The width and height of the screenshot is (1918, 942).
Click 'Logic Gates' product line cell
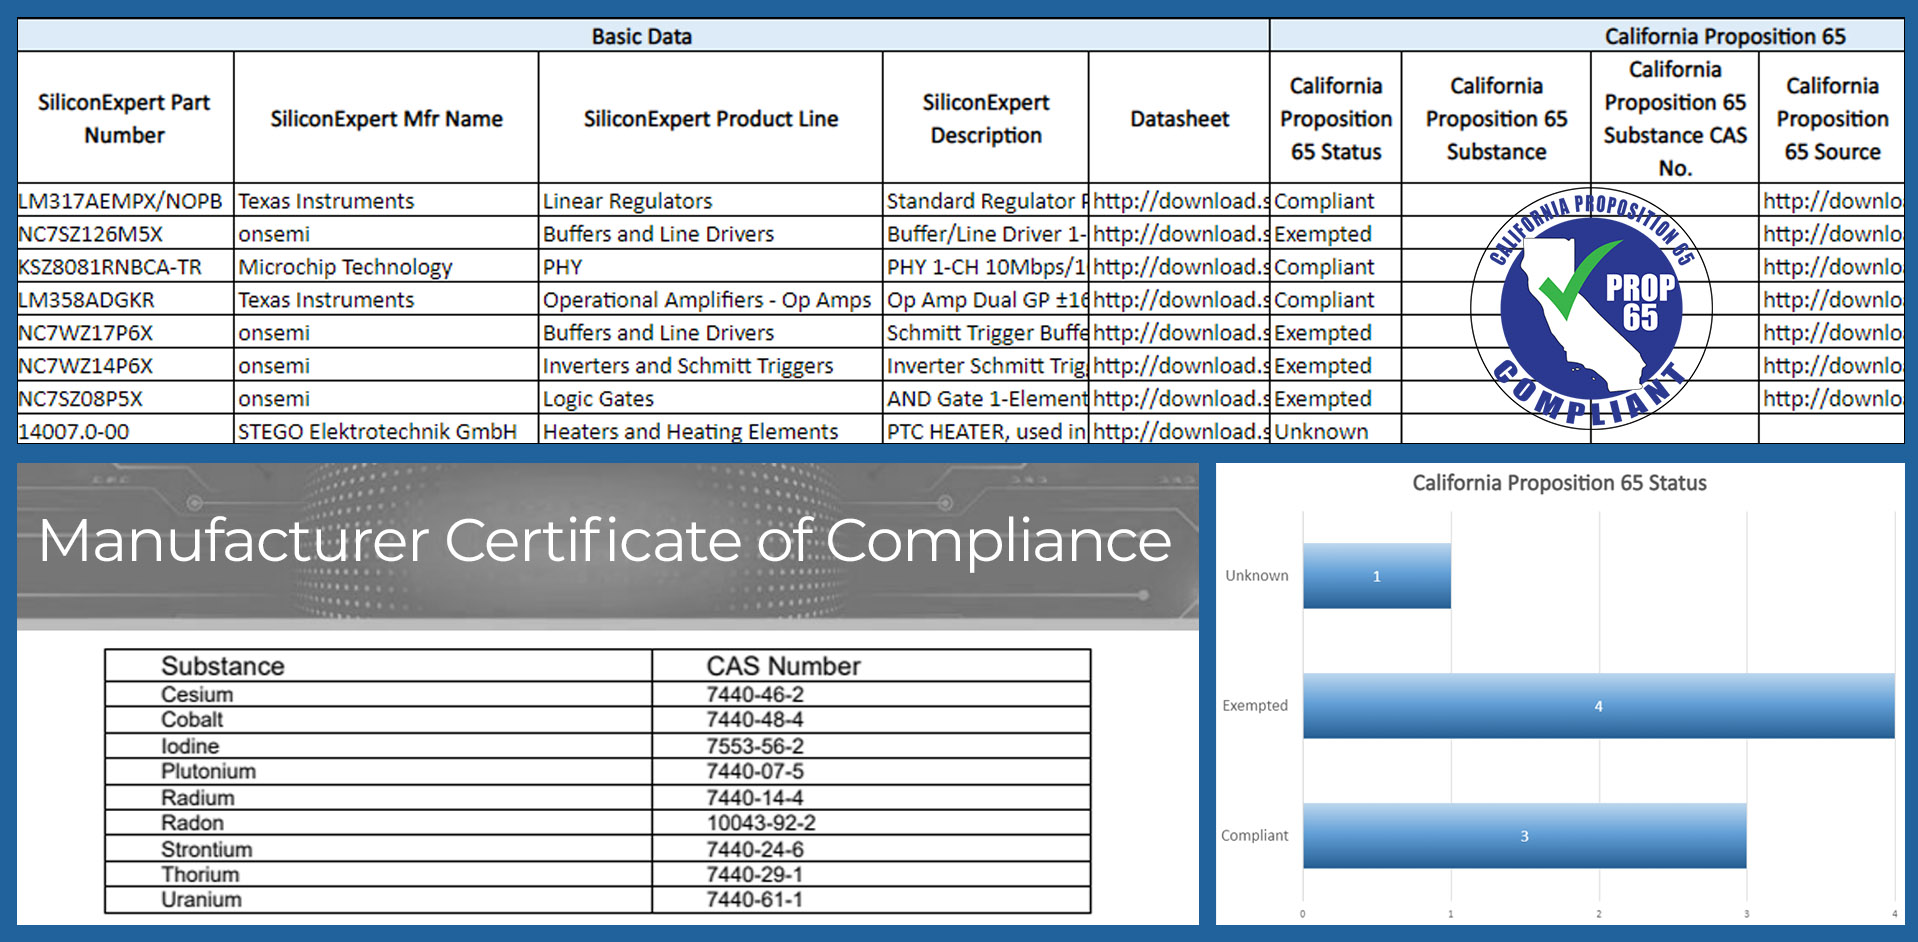pos(711,398)
